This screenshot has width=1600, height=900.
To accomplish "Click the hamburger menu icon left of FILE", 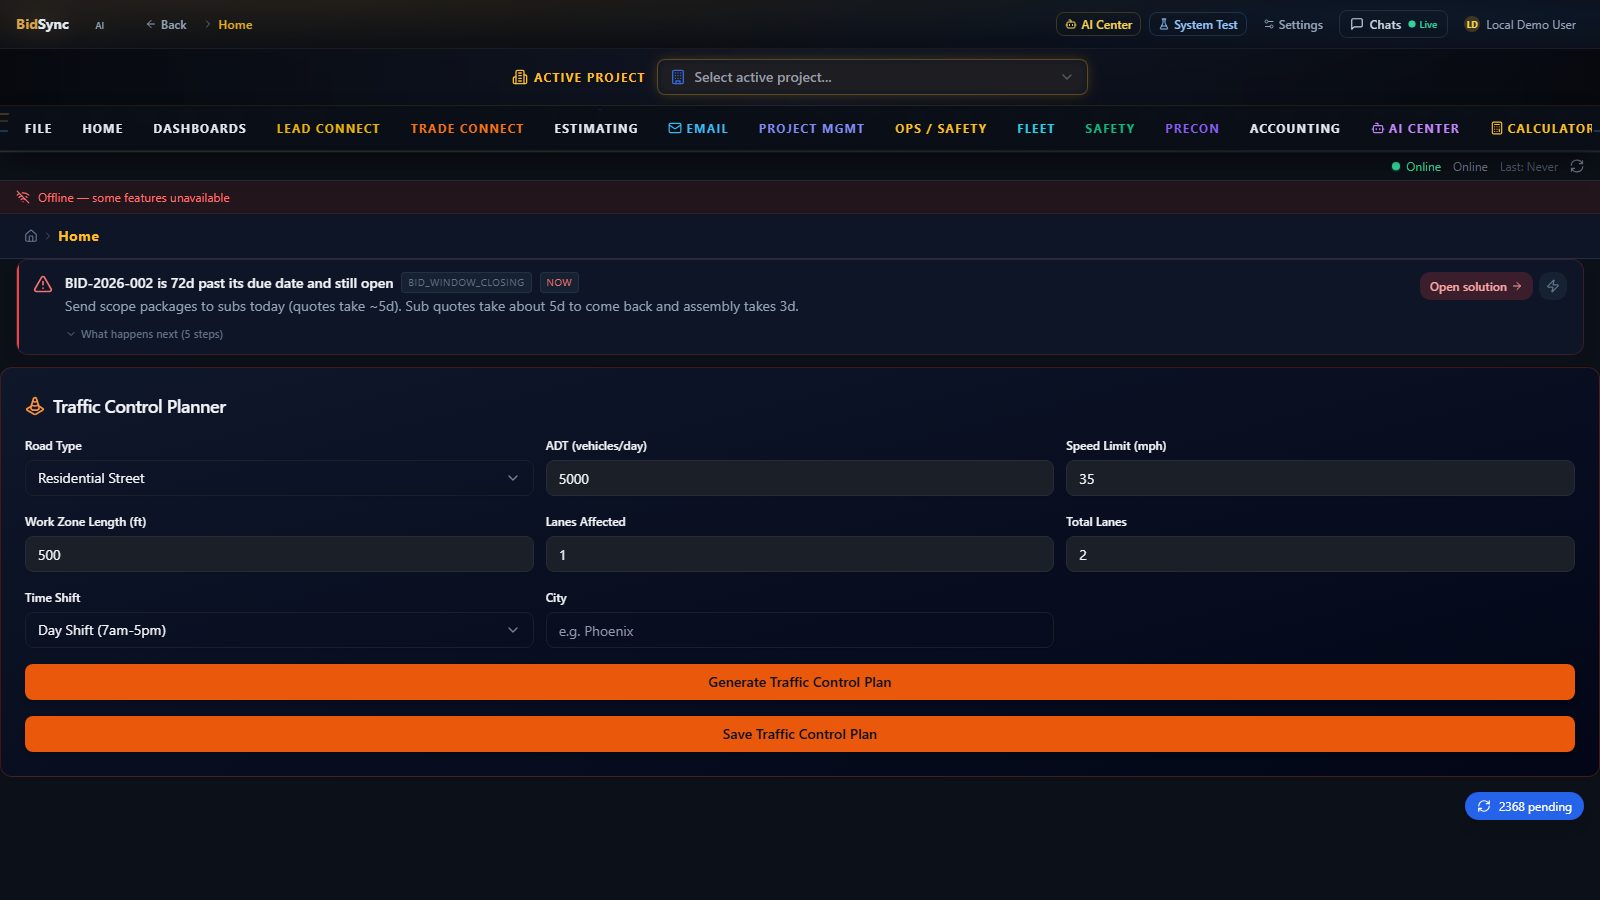I will pyautogui.click(x=4, y=123).
